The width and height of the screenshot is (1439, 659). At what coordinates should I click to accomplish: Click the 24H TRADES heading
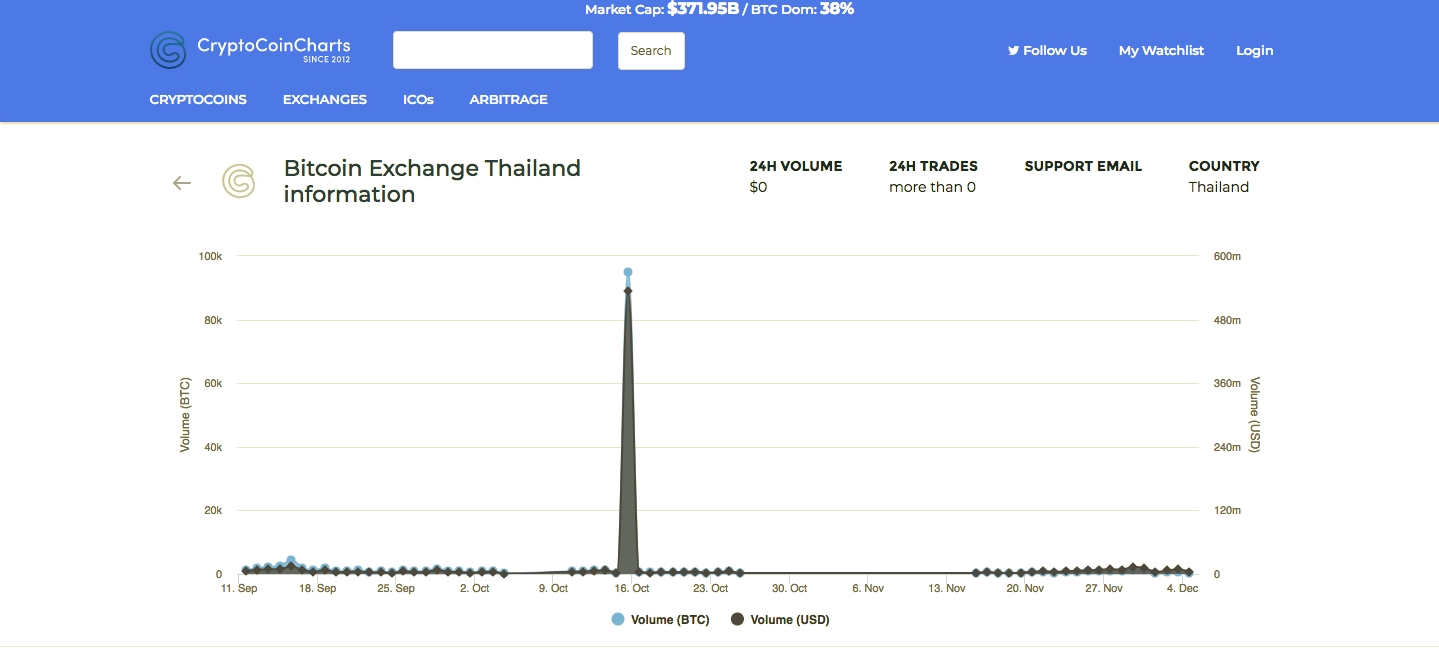pos(933,166)
